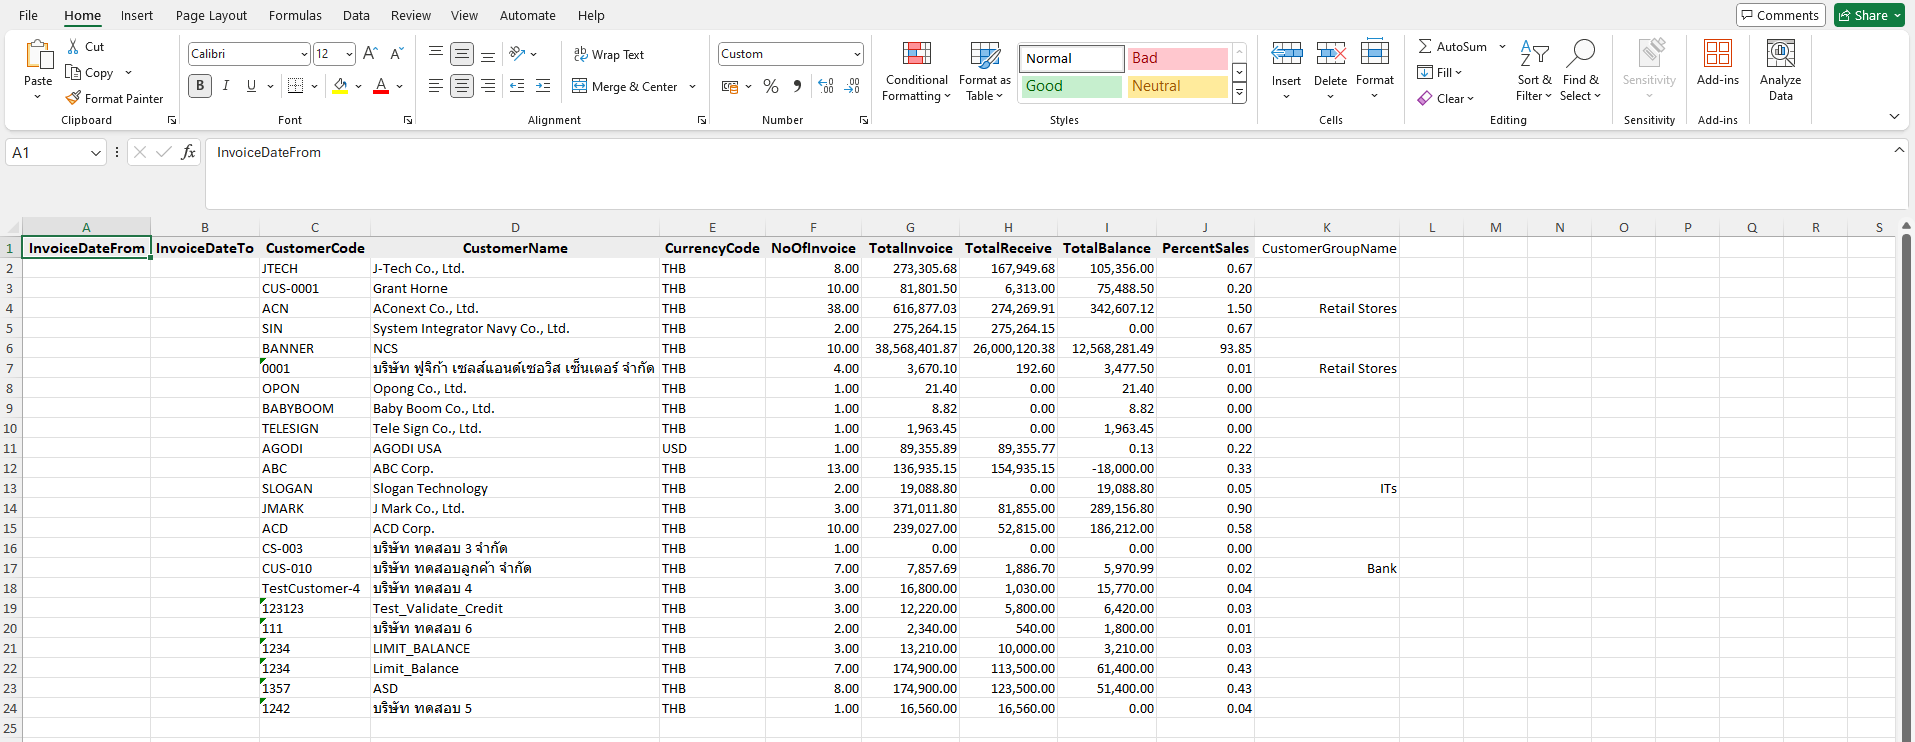The image size is (1915, 742).
Task: Click the Borders icon
Action: pos(295,86)
